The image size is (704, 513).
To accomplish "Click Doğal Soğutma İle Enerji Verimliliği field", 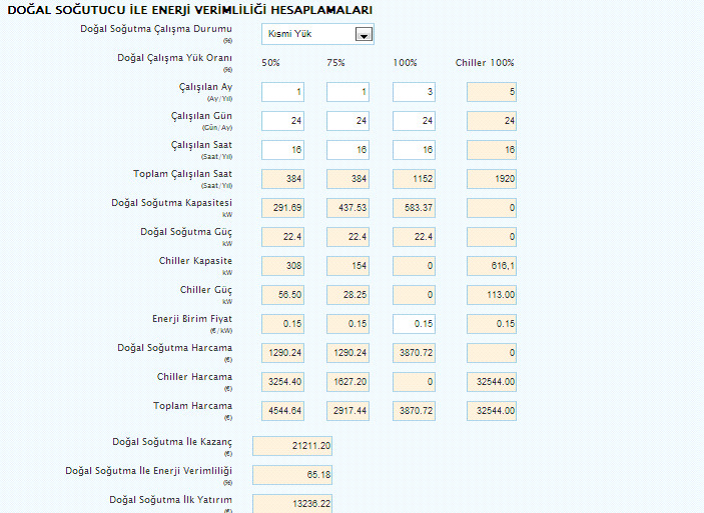I will click(x=292, y=475).
